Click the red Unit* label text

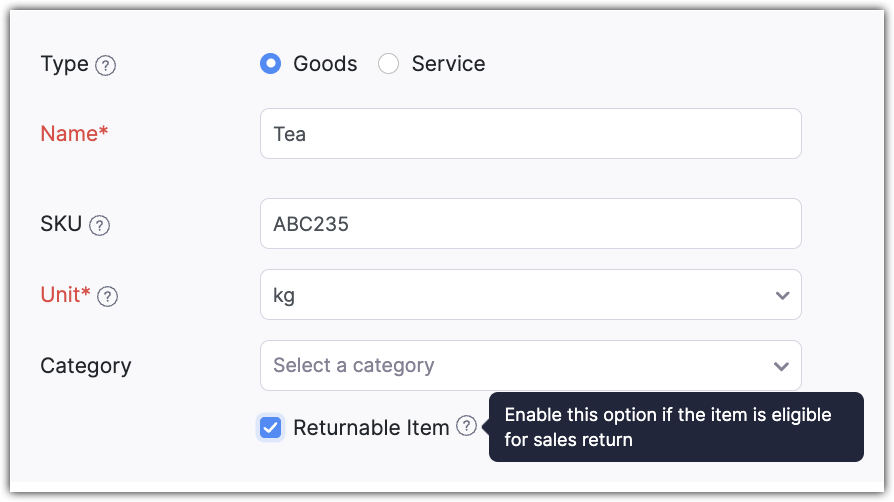coord(65,295)
